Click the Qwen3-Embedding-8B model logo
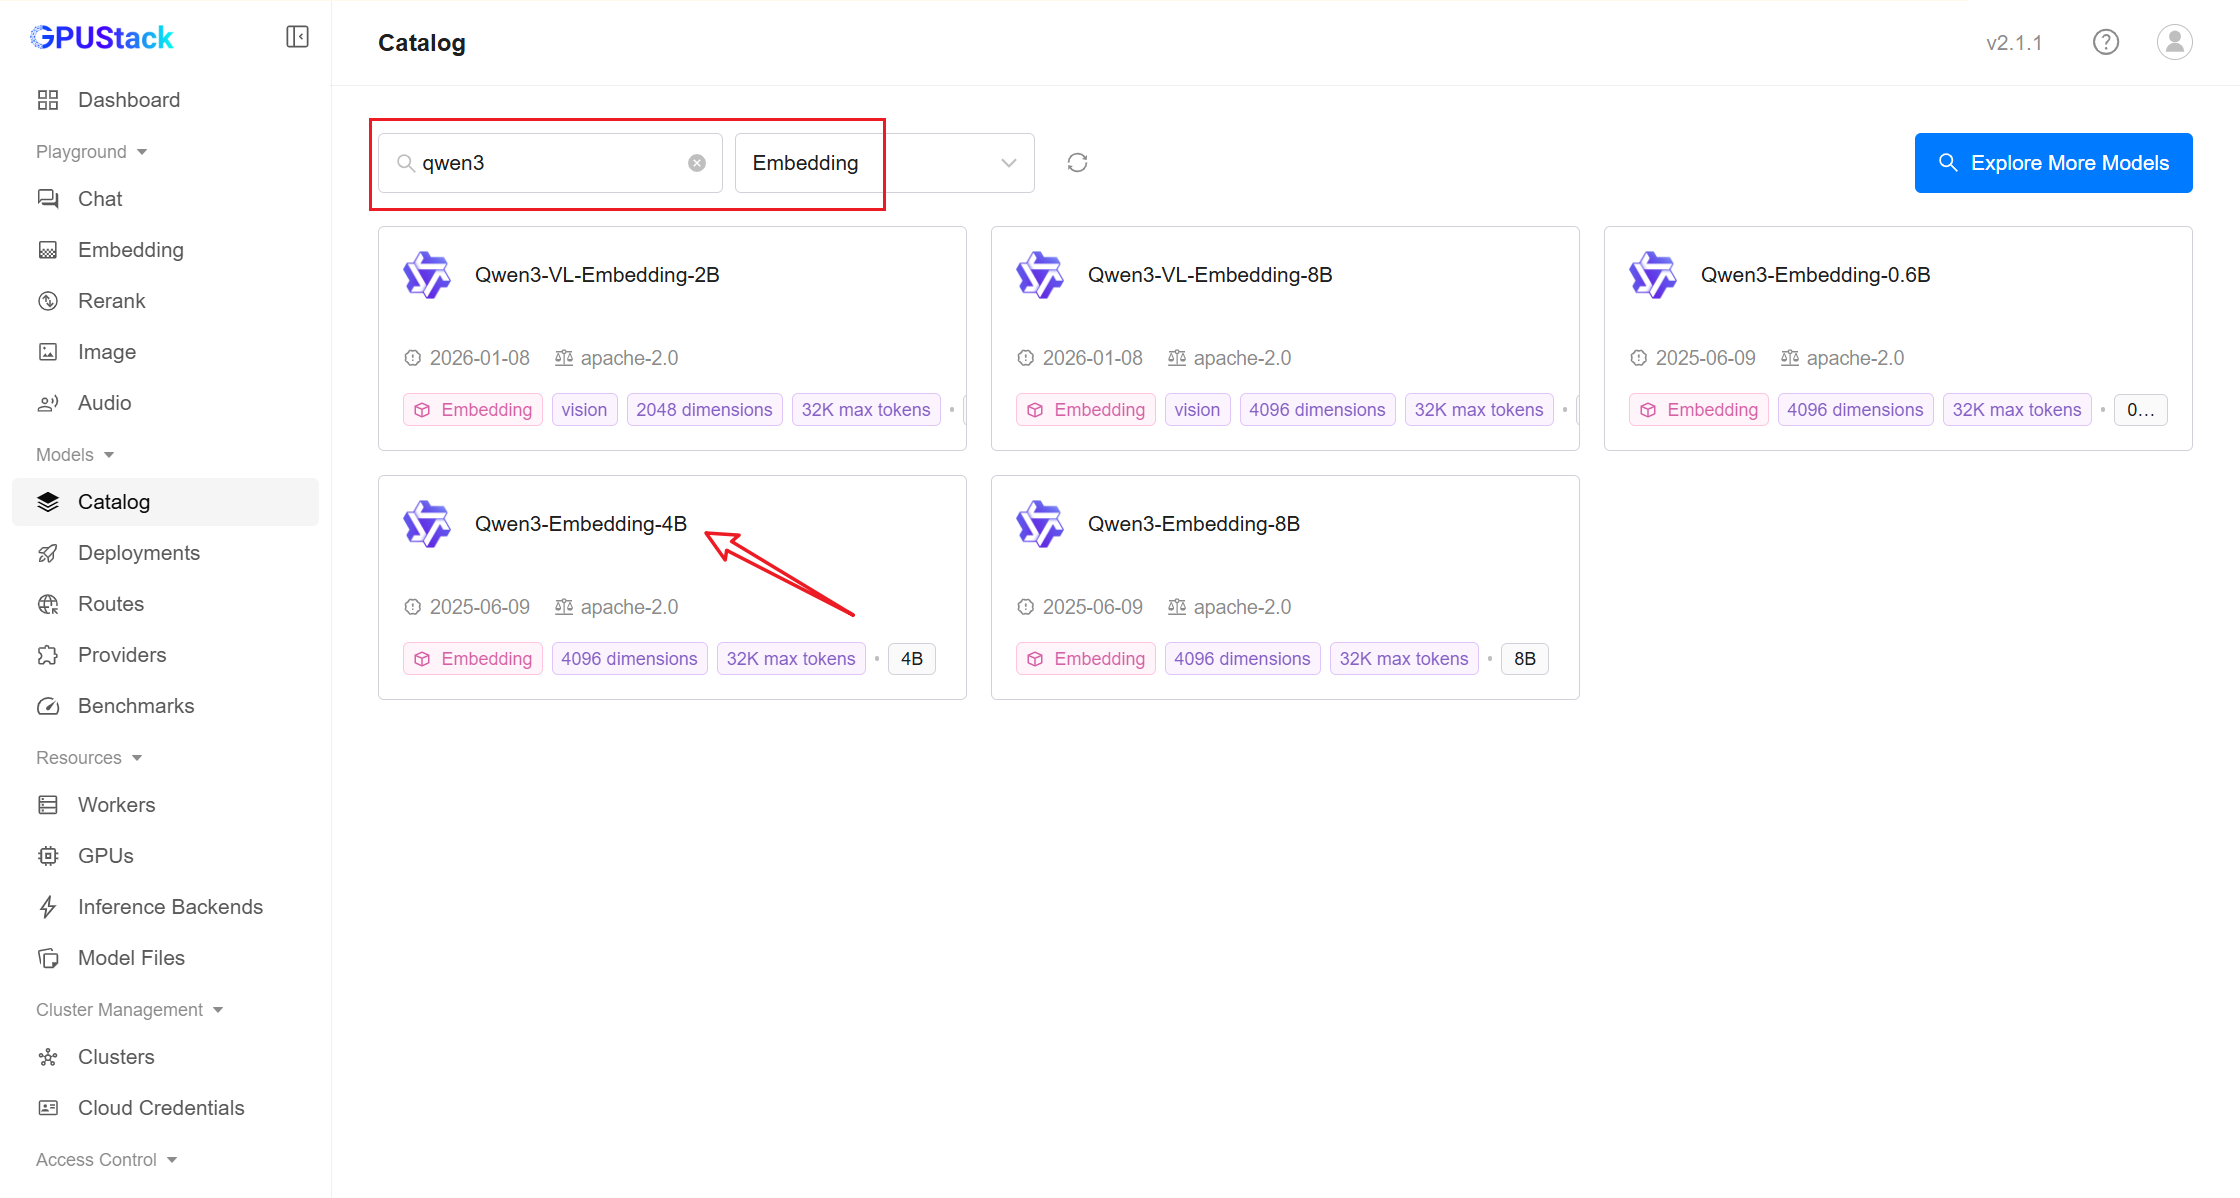This screenshot has height=1198, width=2240. coord(1040,524)
